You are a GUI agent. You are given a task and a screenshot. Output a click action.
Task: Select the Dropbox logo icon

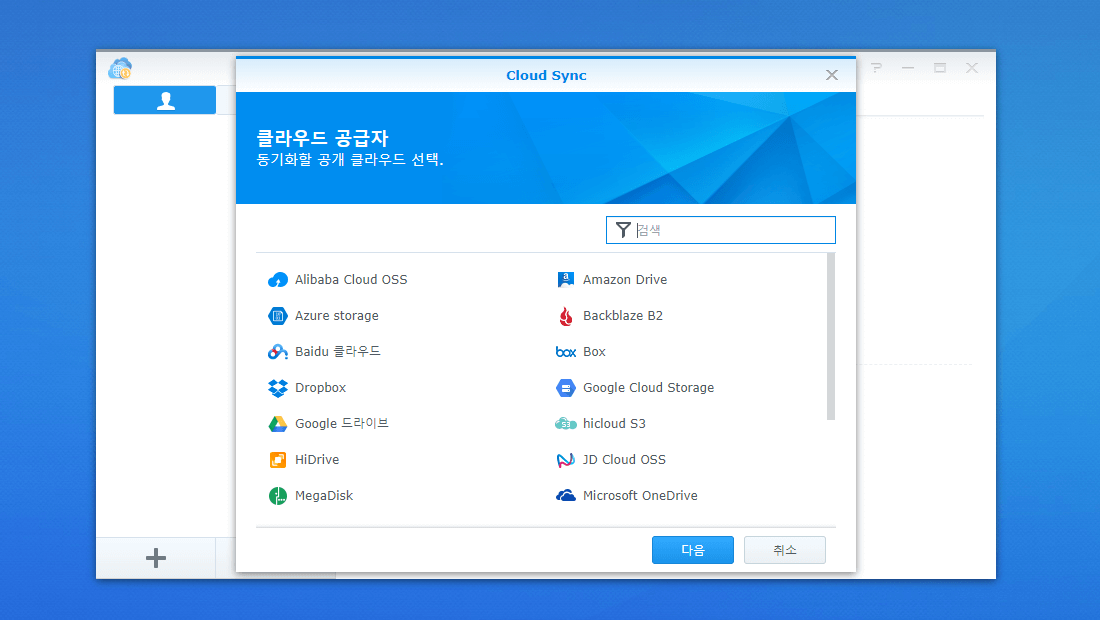(278, 388)
